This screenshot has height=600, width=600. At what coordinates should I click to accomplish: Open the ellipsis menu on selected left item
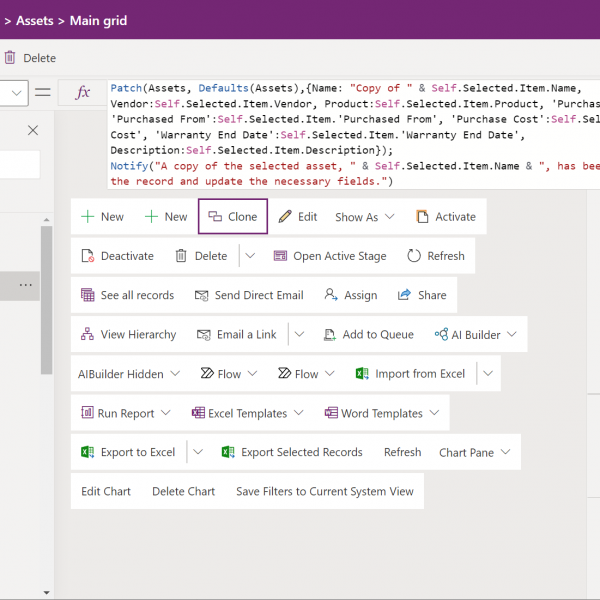[26, 285]
